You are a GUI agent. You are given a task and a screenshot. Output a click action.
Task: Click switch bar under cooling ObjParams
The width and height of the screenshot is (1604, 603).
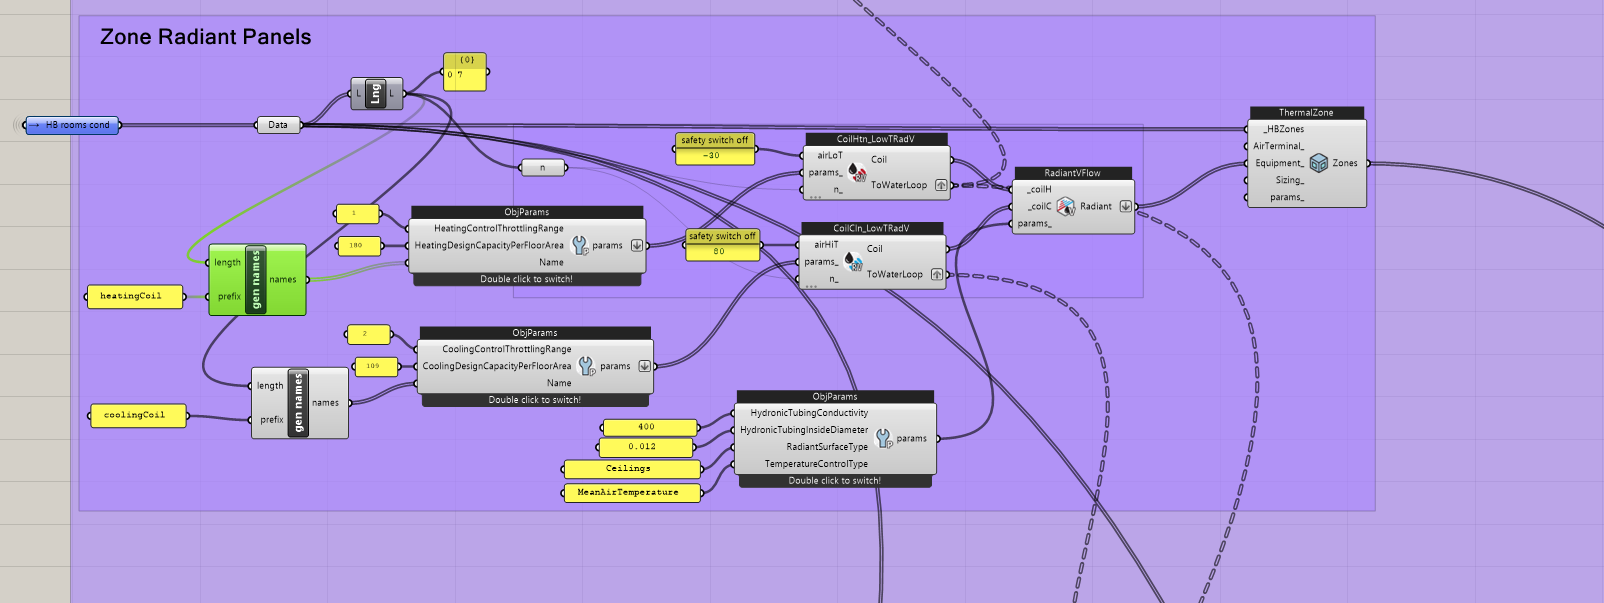[535, 400]
